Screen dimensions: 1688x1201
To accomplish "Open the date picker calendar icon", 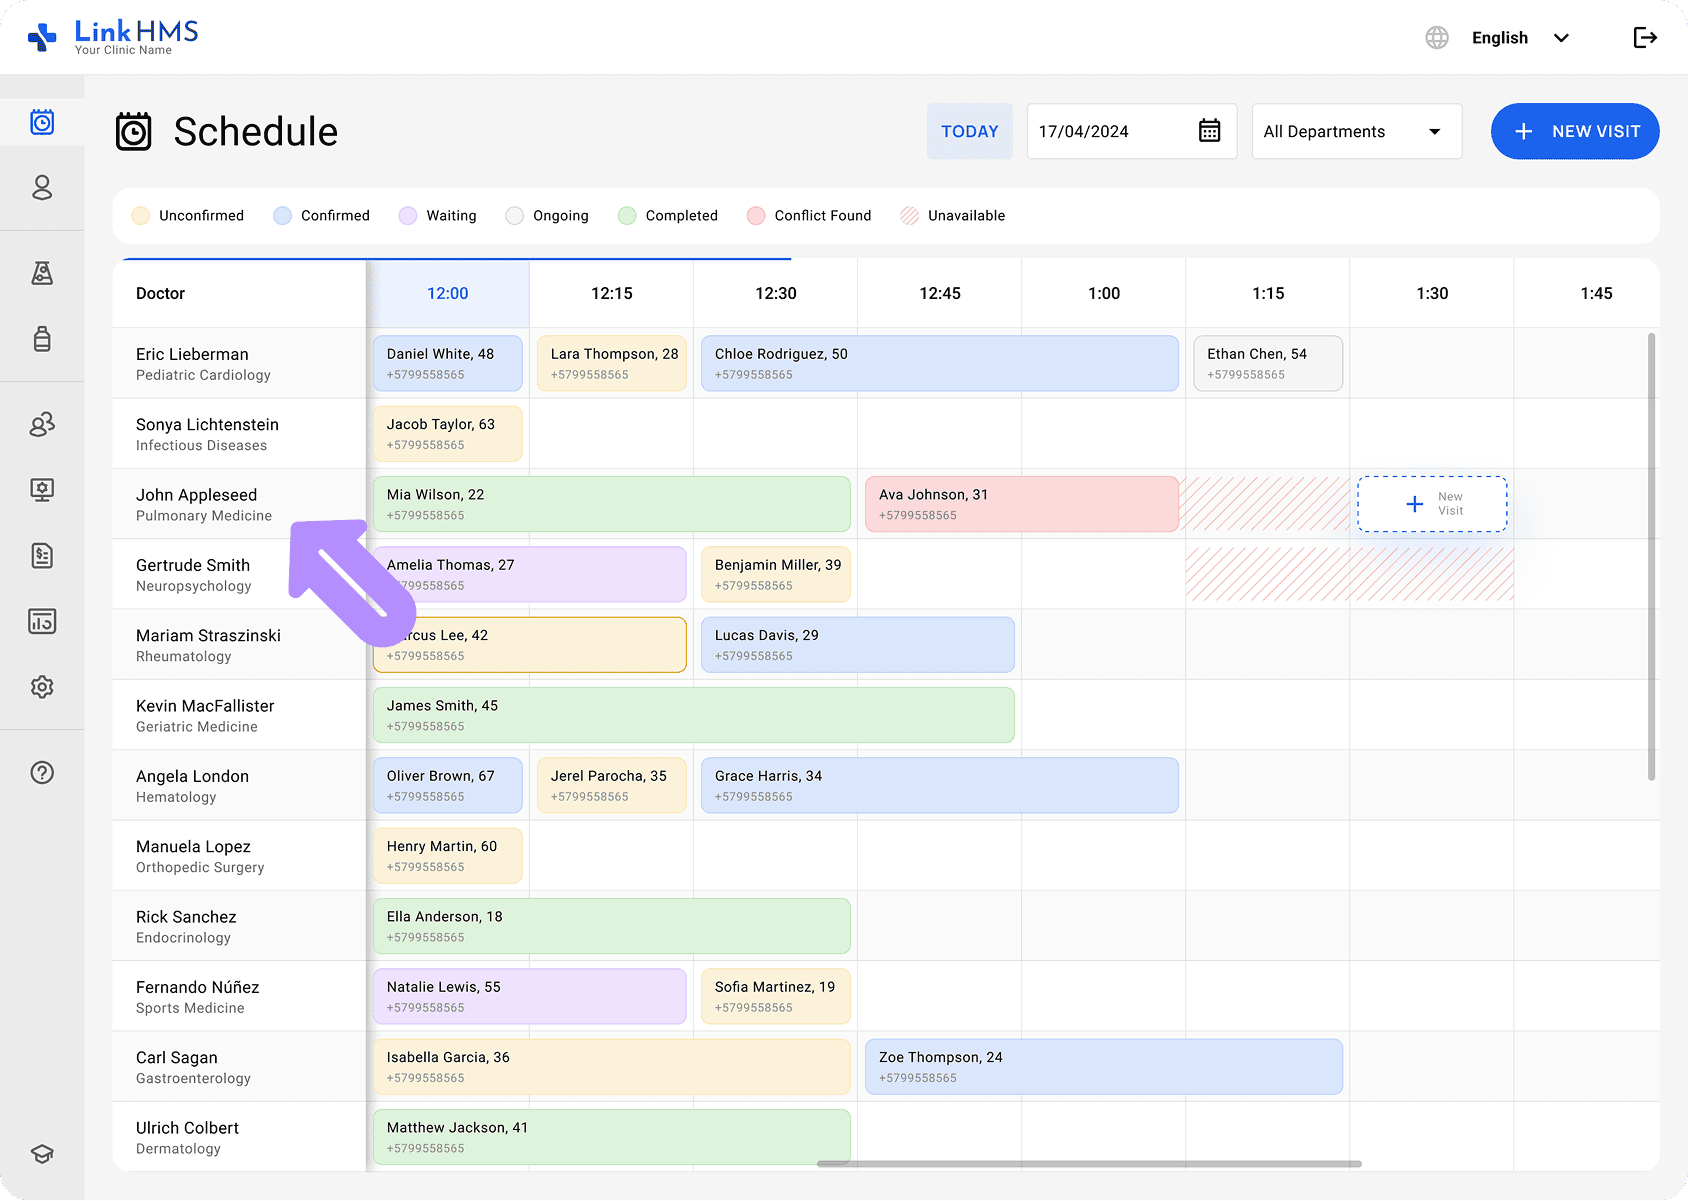I will click(1209, 130).
